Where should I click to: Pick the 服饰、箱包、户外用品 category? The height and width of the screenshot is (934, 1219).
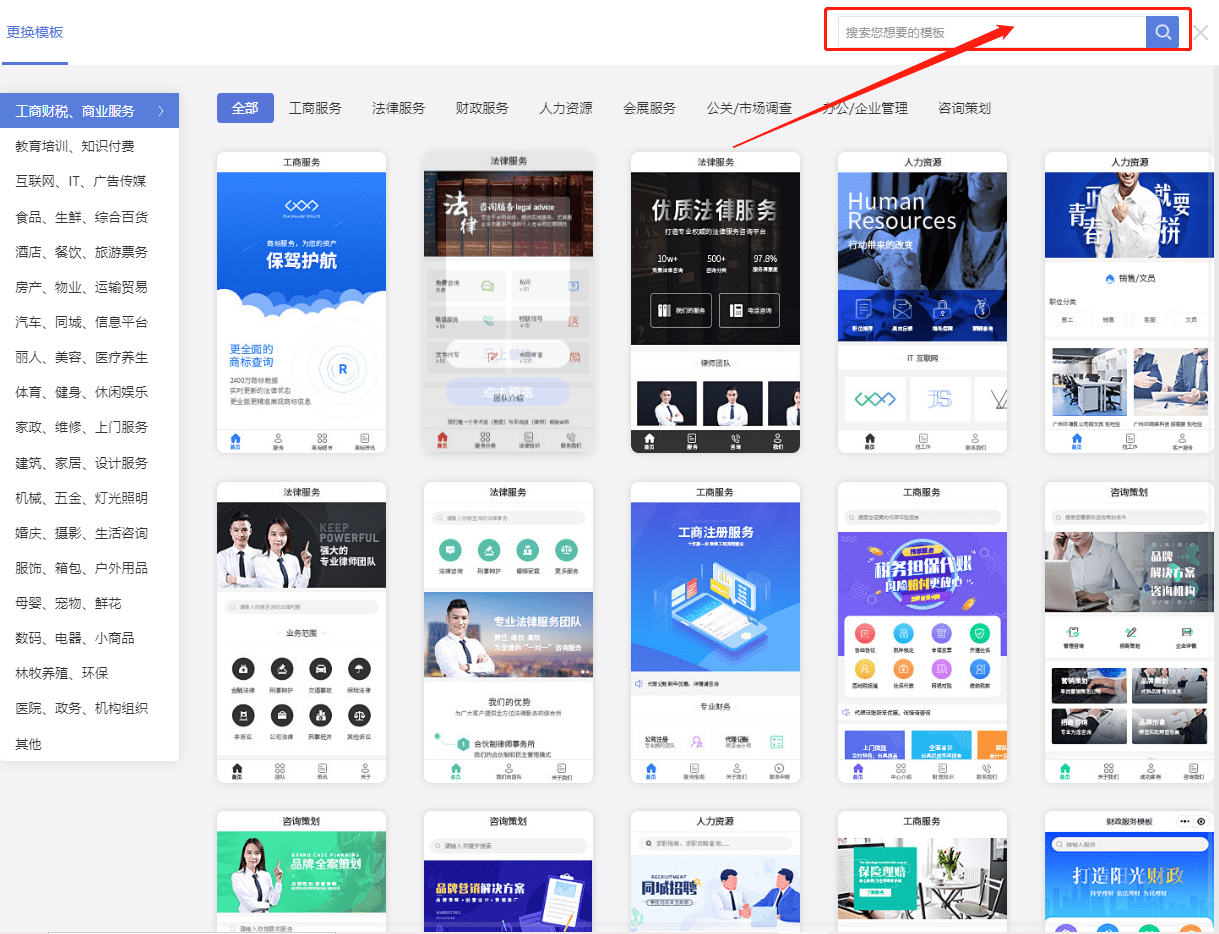(81, 568)
